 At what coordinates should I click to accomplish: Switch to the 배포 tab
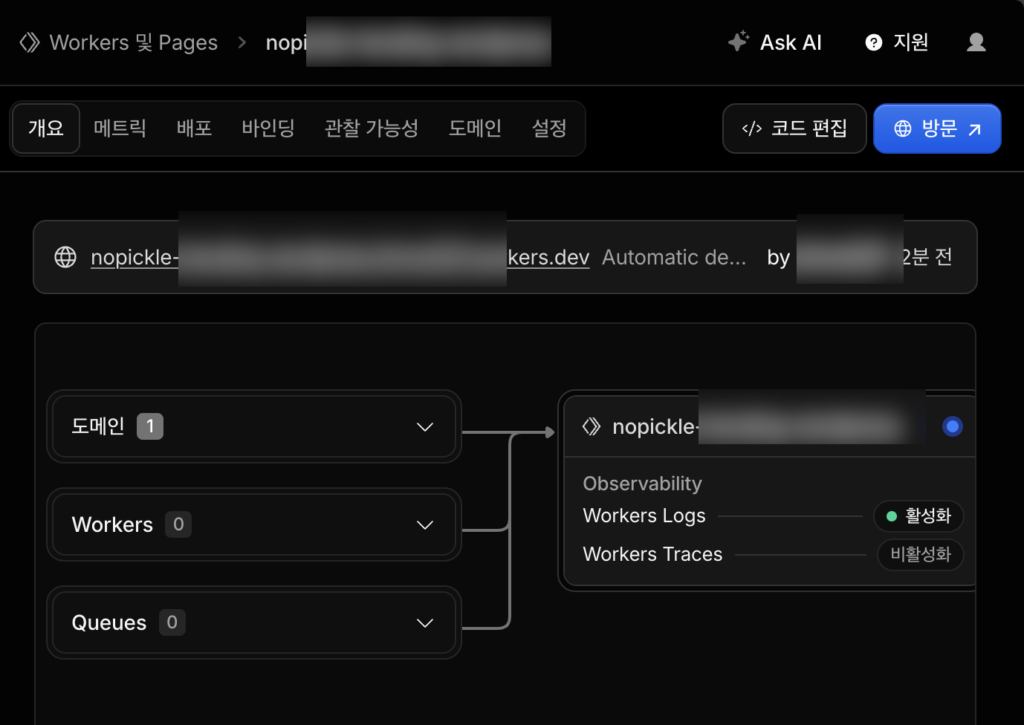click(194, 128)
